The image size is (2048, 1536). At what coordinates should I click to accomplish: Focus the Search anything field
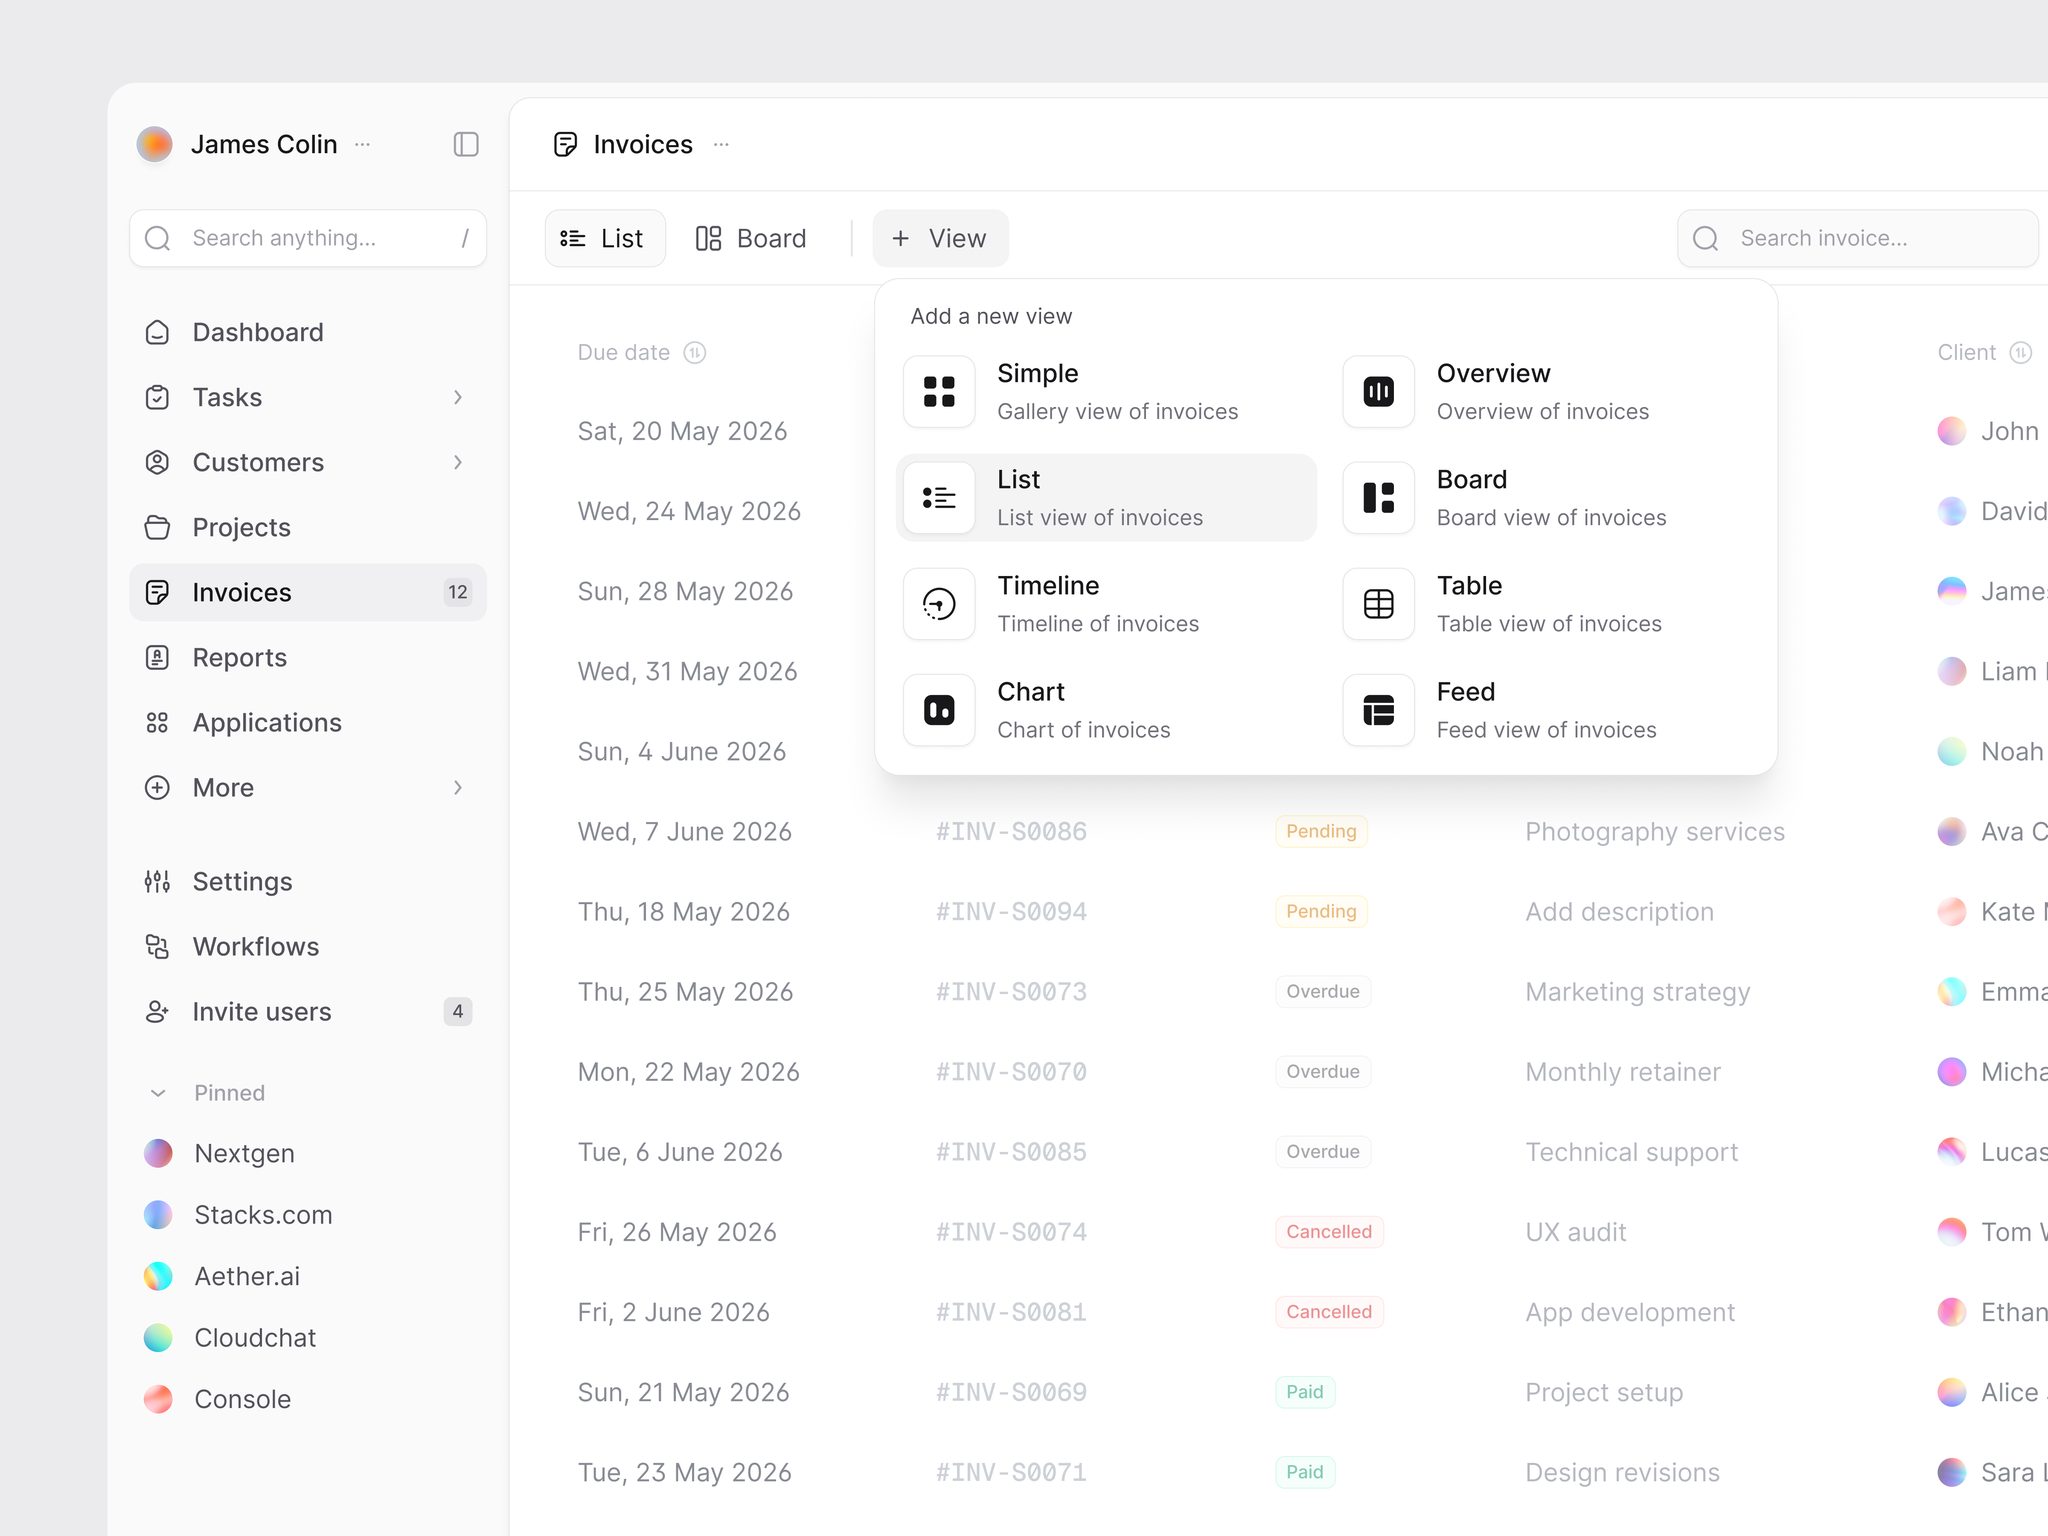(x=308, y=238)
